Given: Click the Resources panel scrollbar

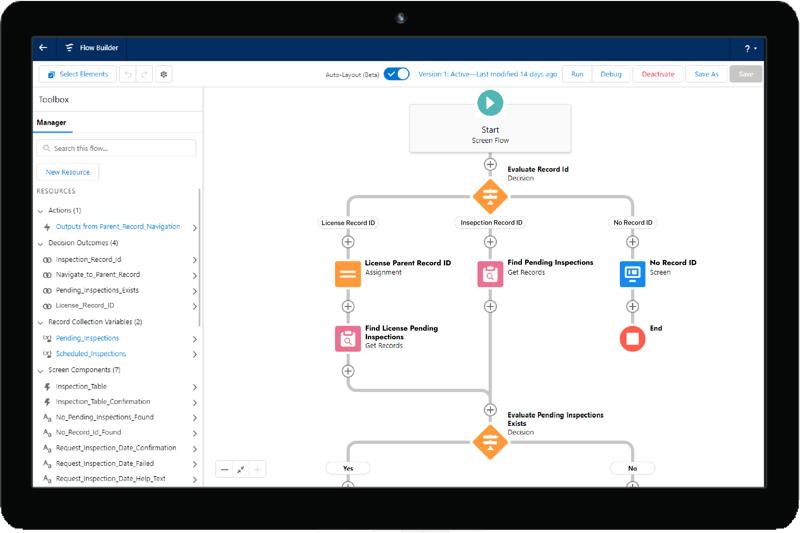Looking at the screenshot, I should (199, 258).
